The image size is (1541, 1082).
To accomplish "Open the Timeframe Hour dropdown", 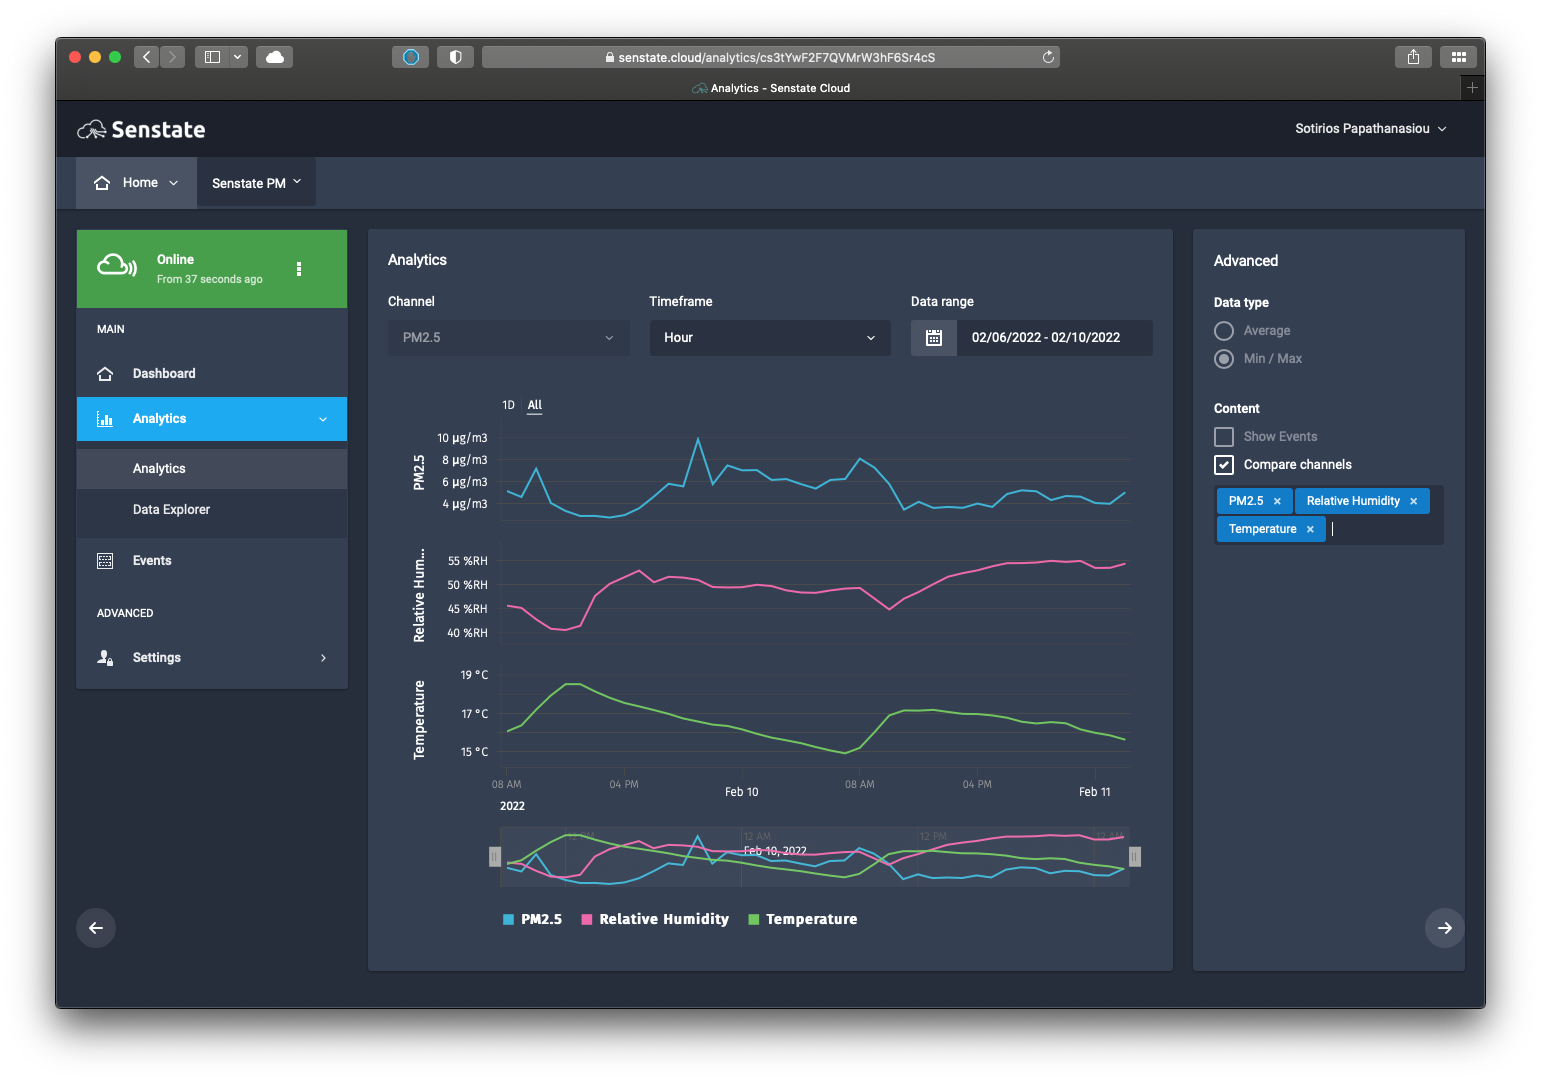I will tap(769, 338).
